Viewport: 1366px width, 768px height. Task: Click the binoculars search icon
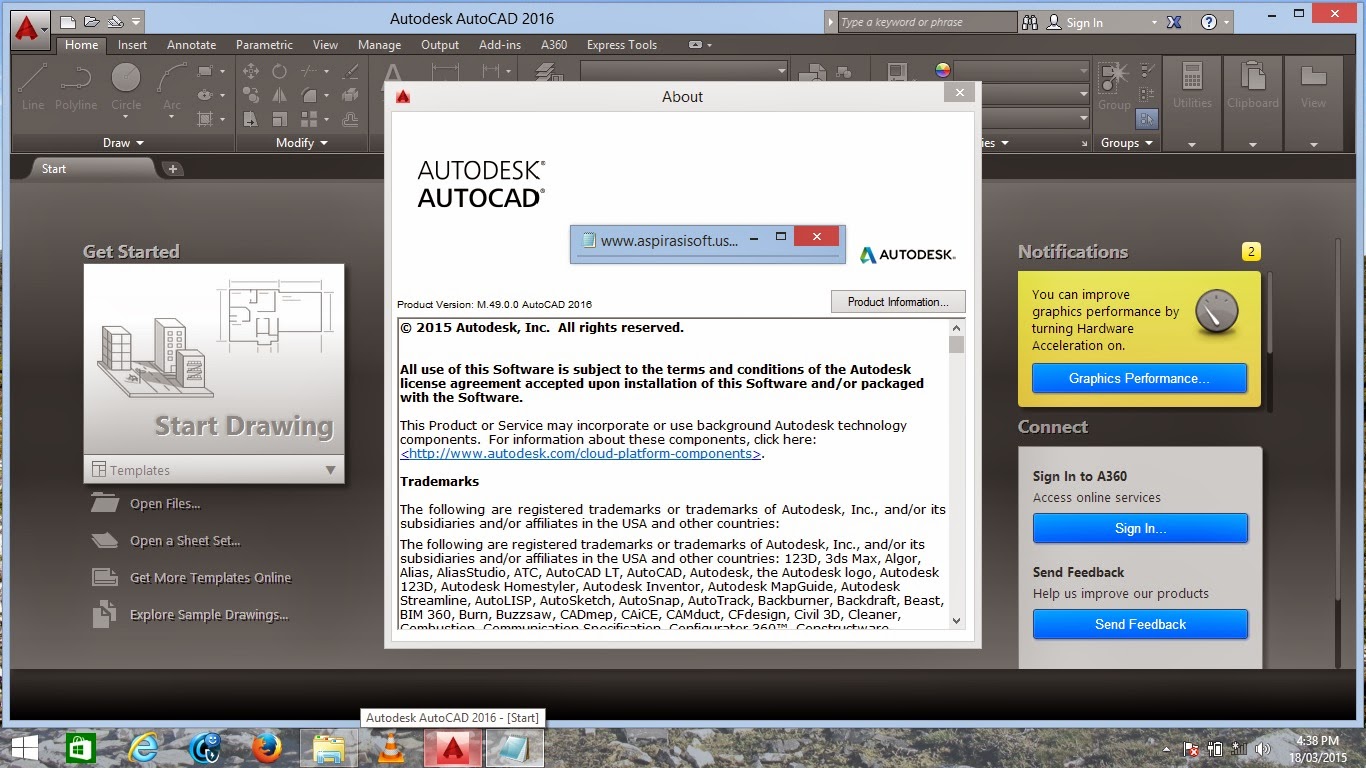1030,22
